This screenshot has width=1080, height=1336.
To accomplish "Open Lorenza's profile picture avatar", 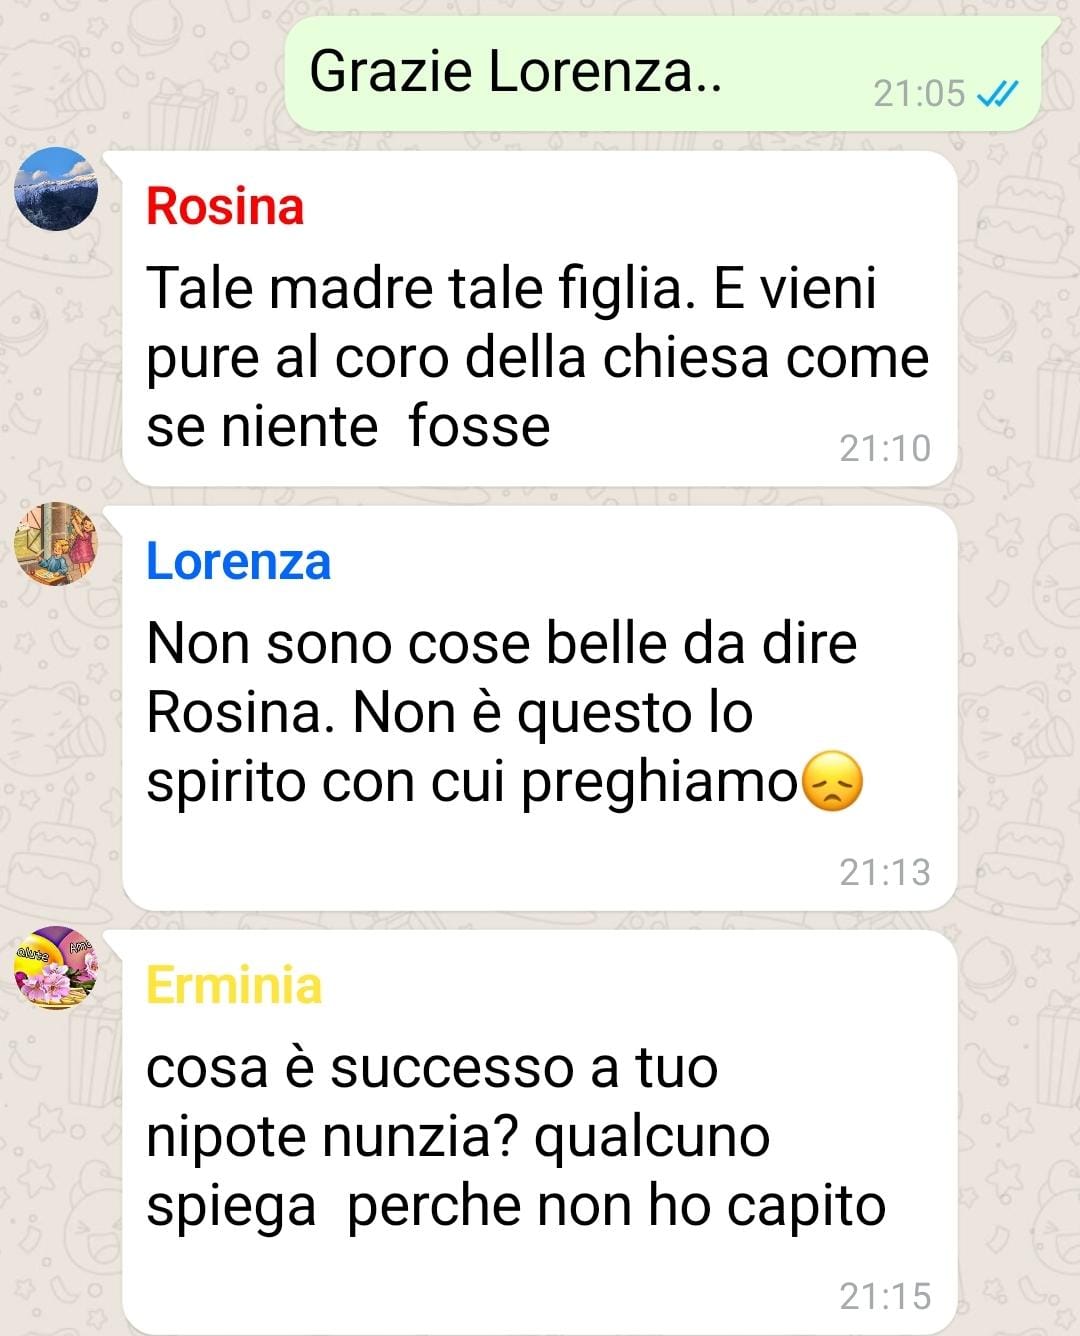I will [x=56, y=544].
